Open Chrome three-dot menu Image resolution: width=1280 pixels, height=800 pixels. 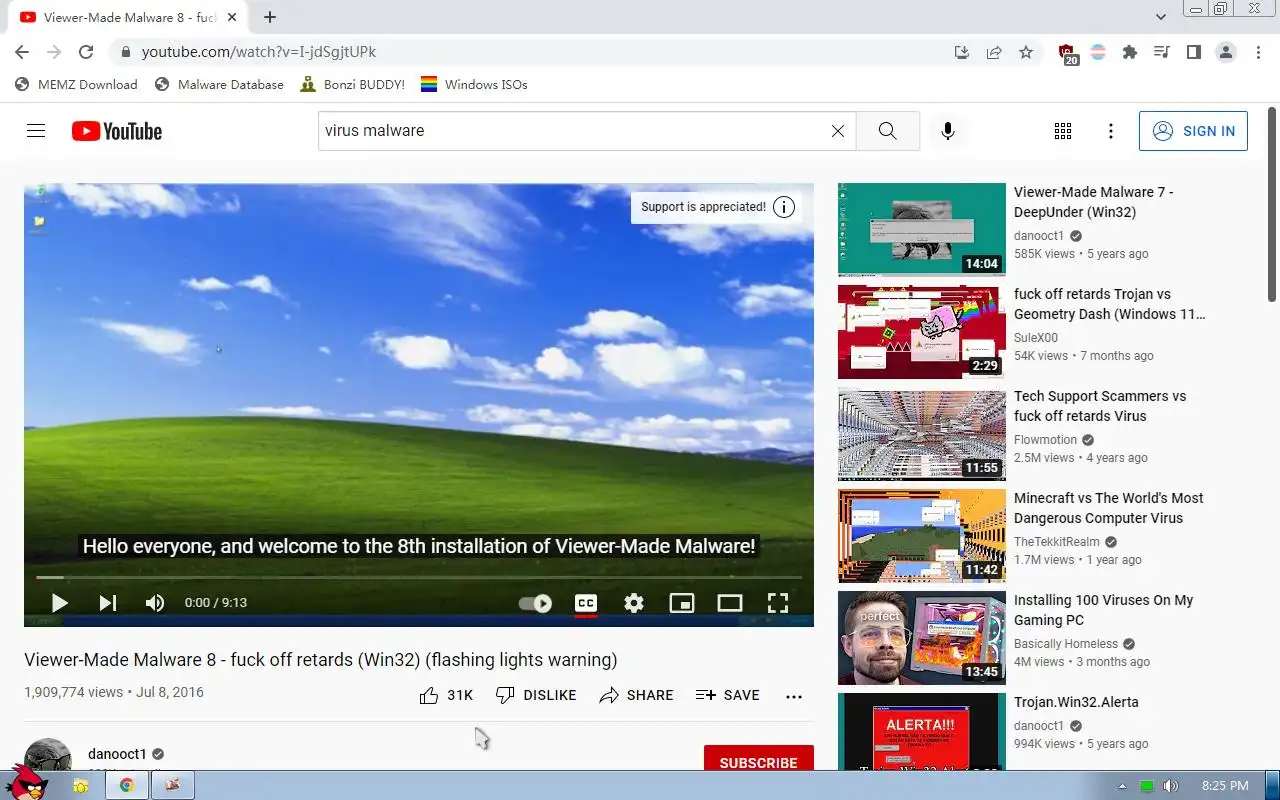point(1258,52)
